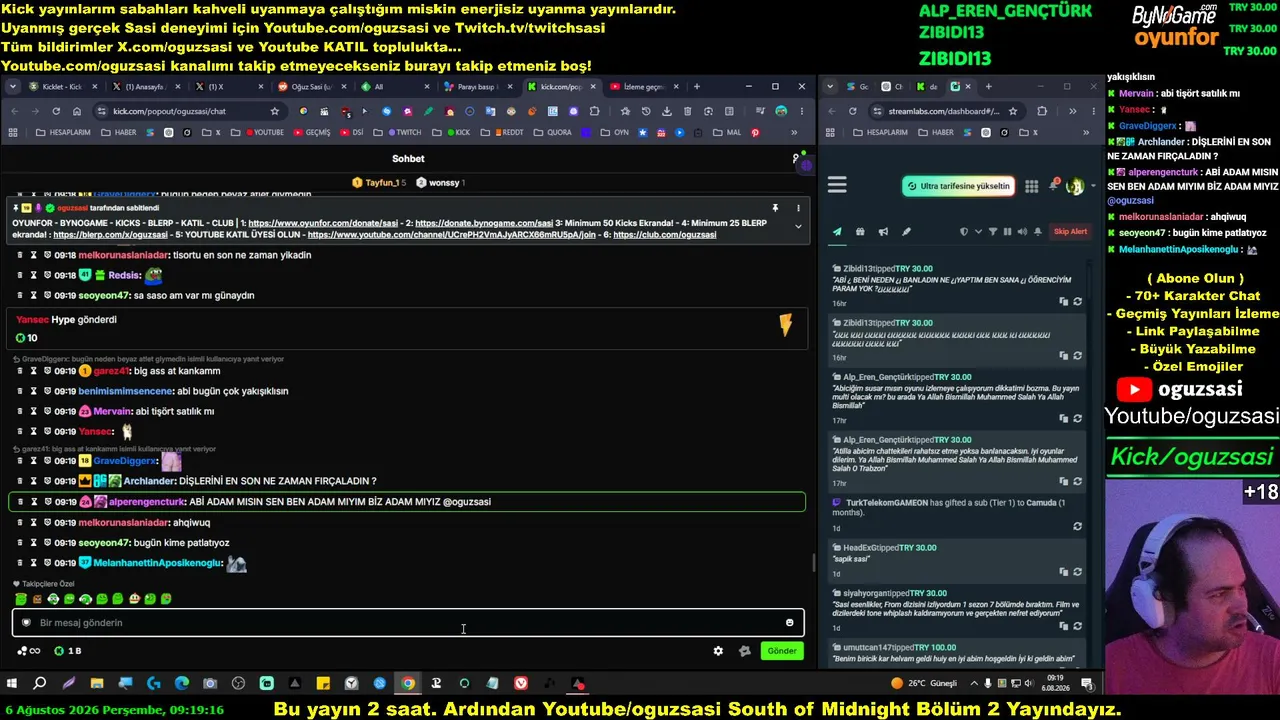This screenshot has width=1280, height=720.
Task: Toggle Streamlabs shield moderation mode
Action: 964,232
